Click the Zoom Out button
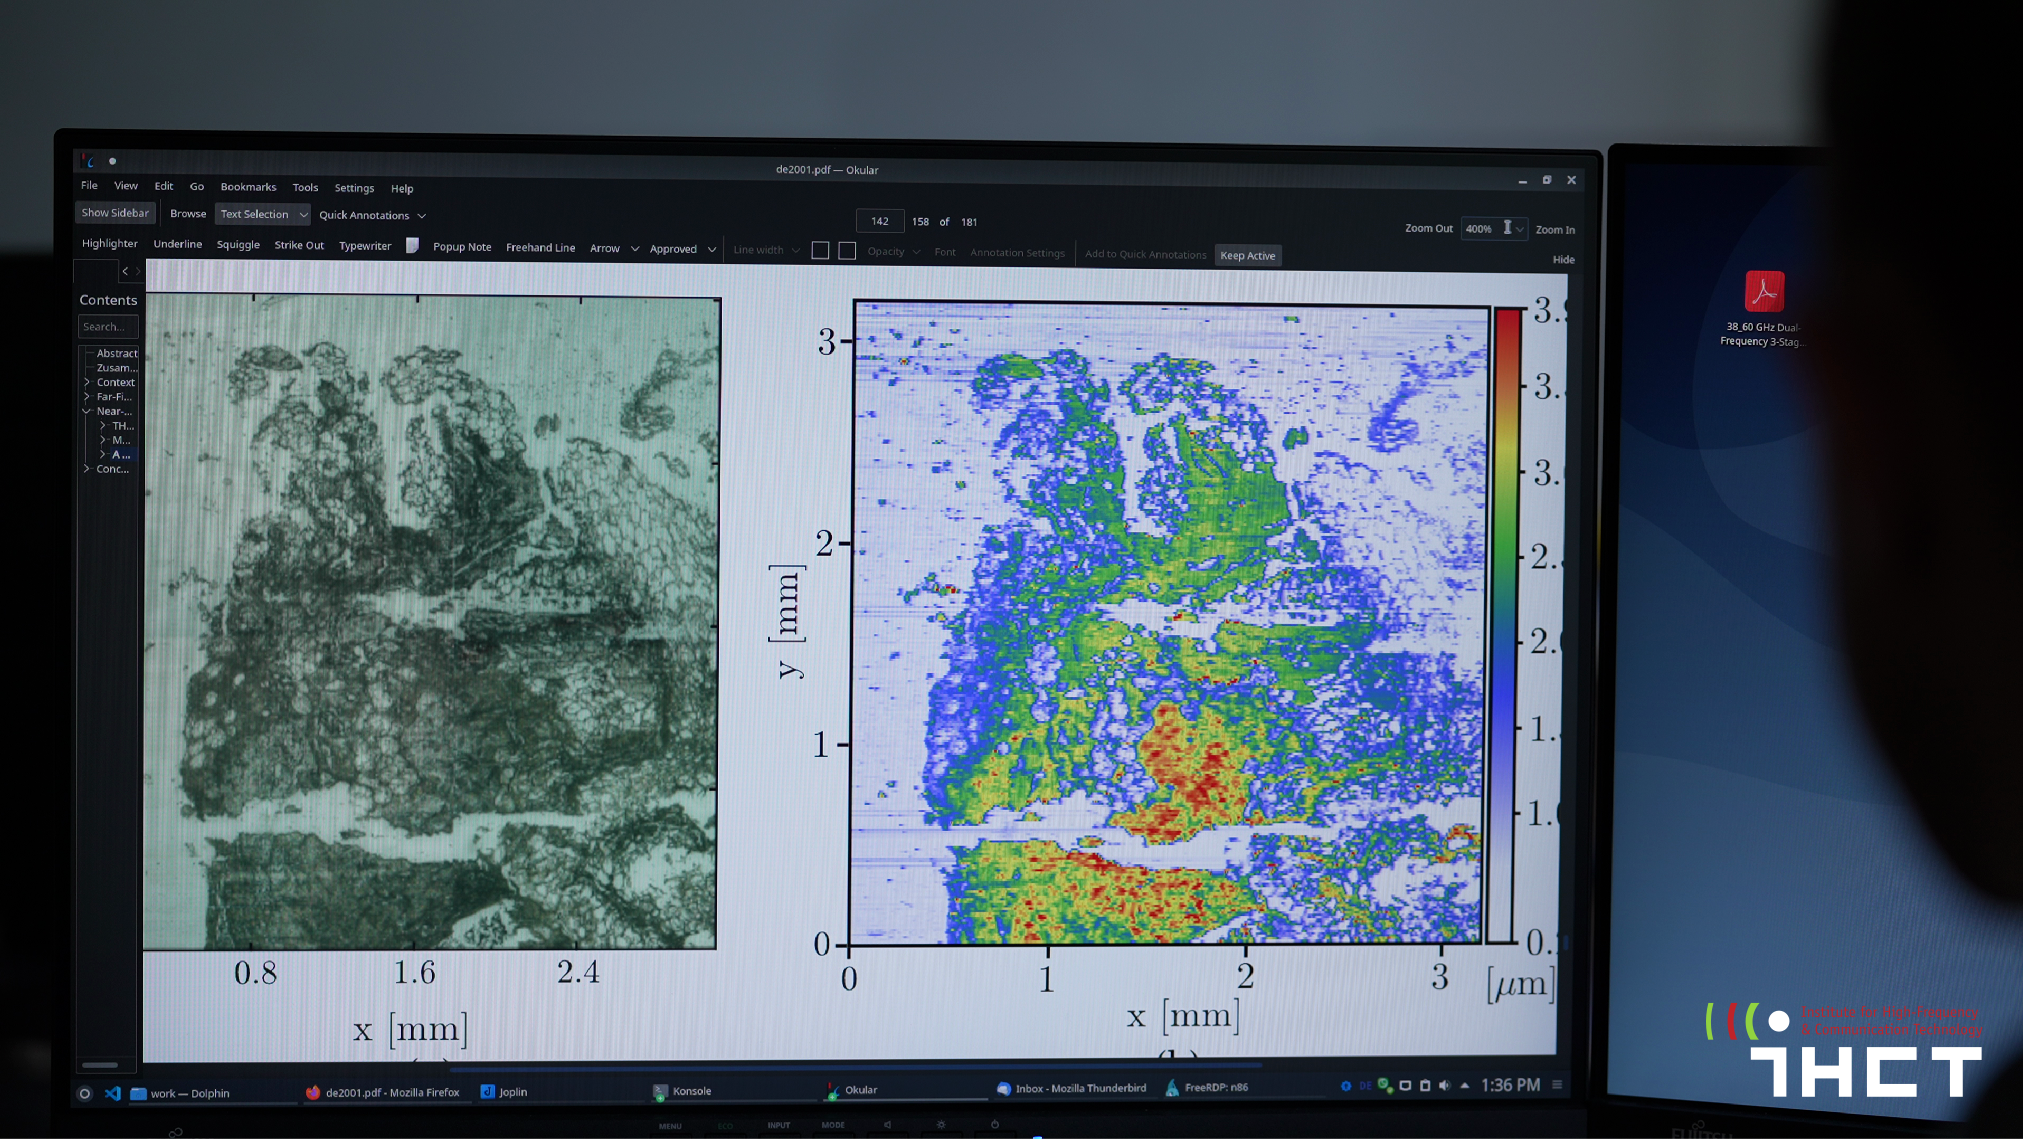The image size is (2027, 1140). (x=1429, y=229)
